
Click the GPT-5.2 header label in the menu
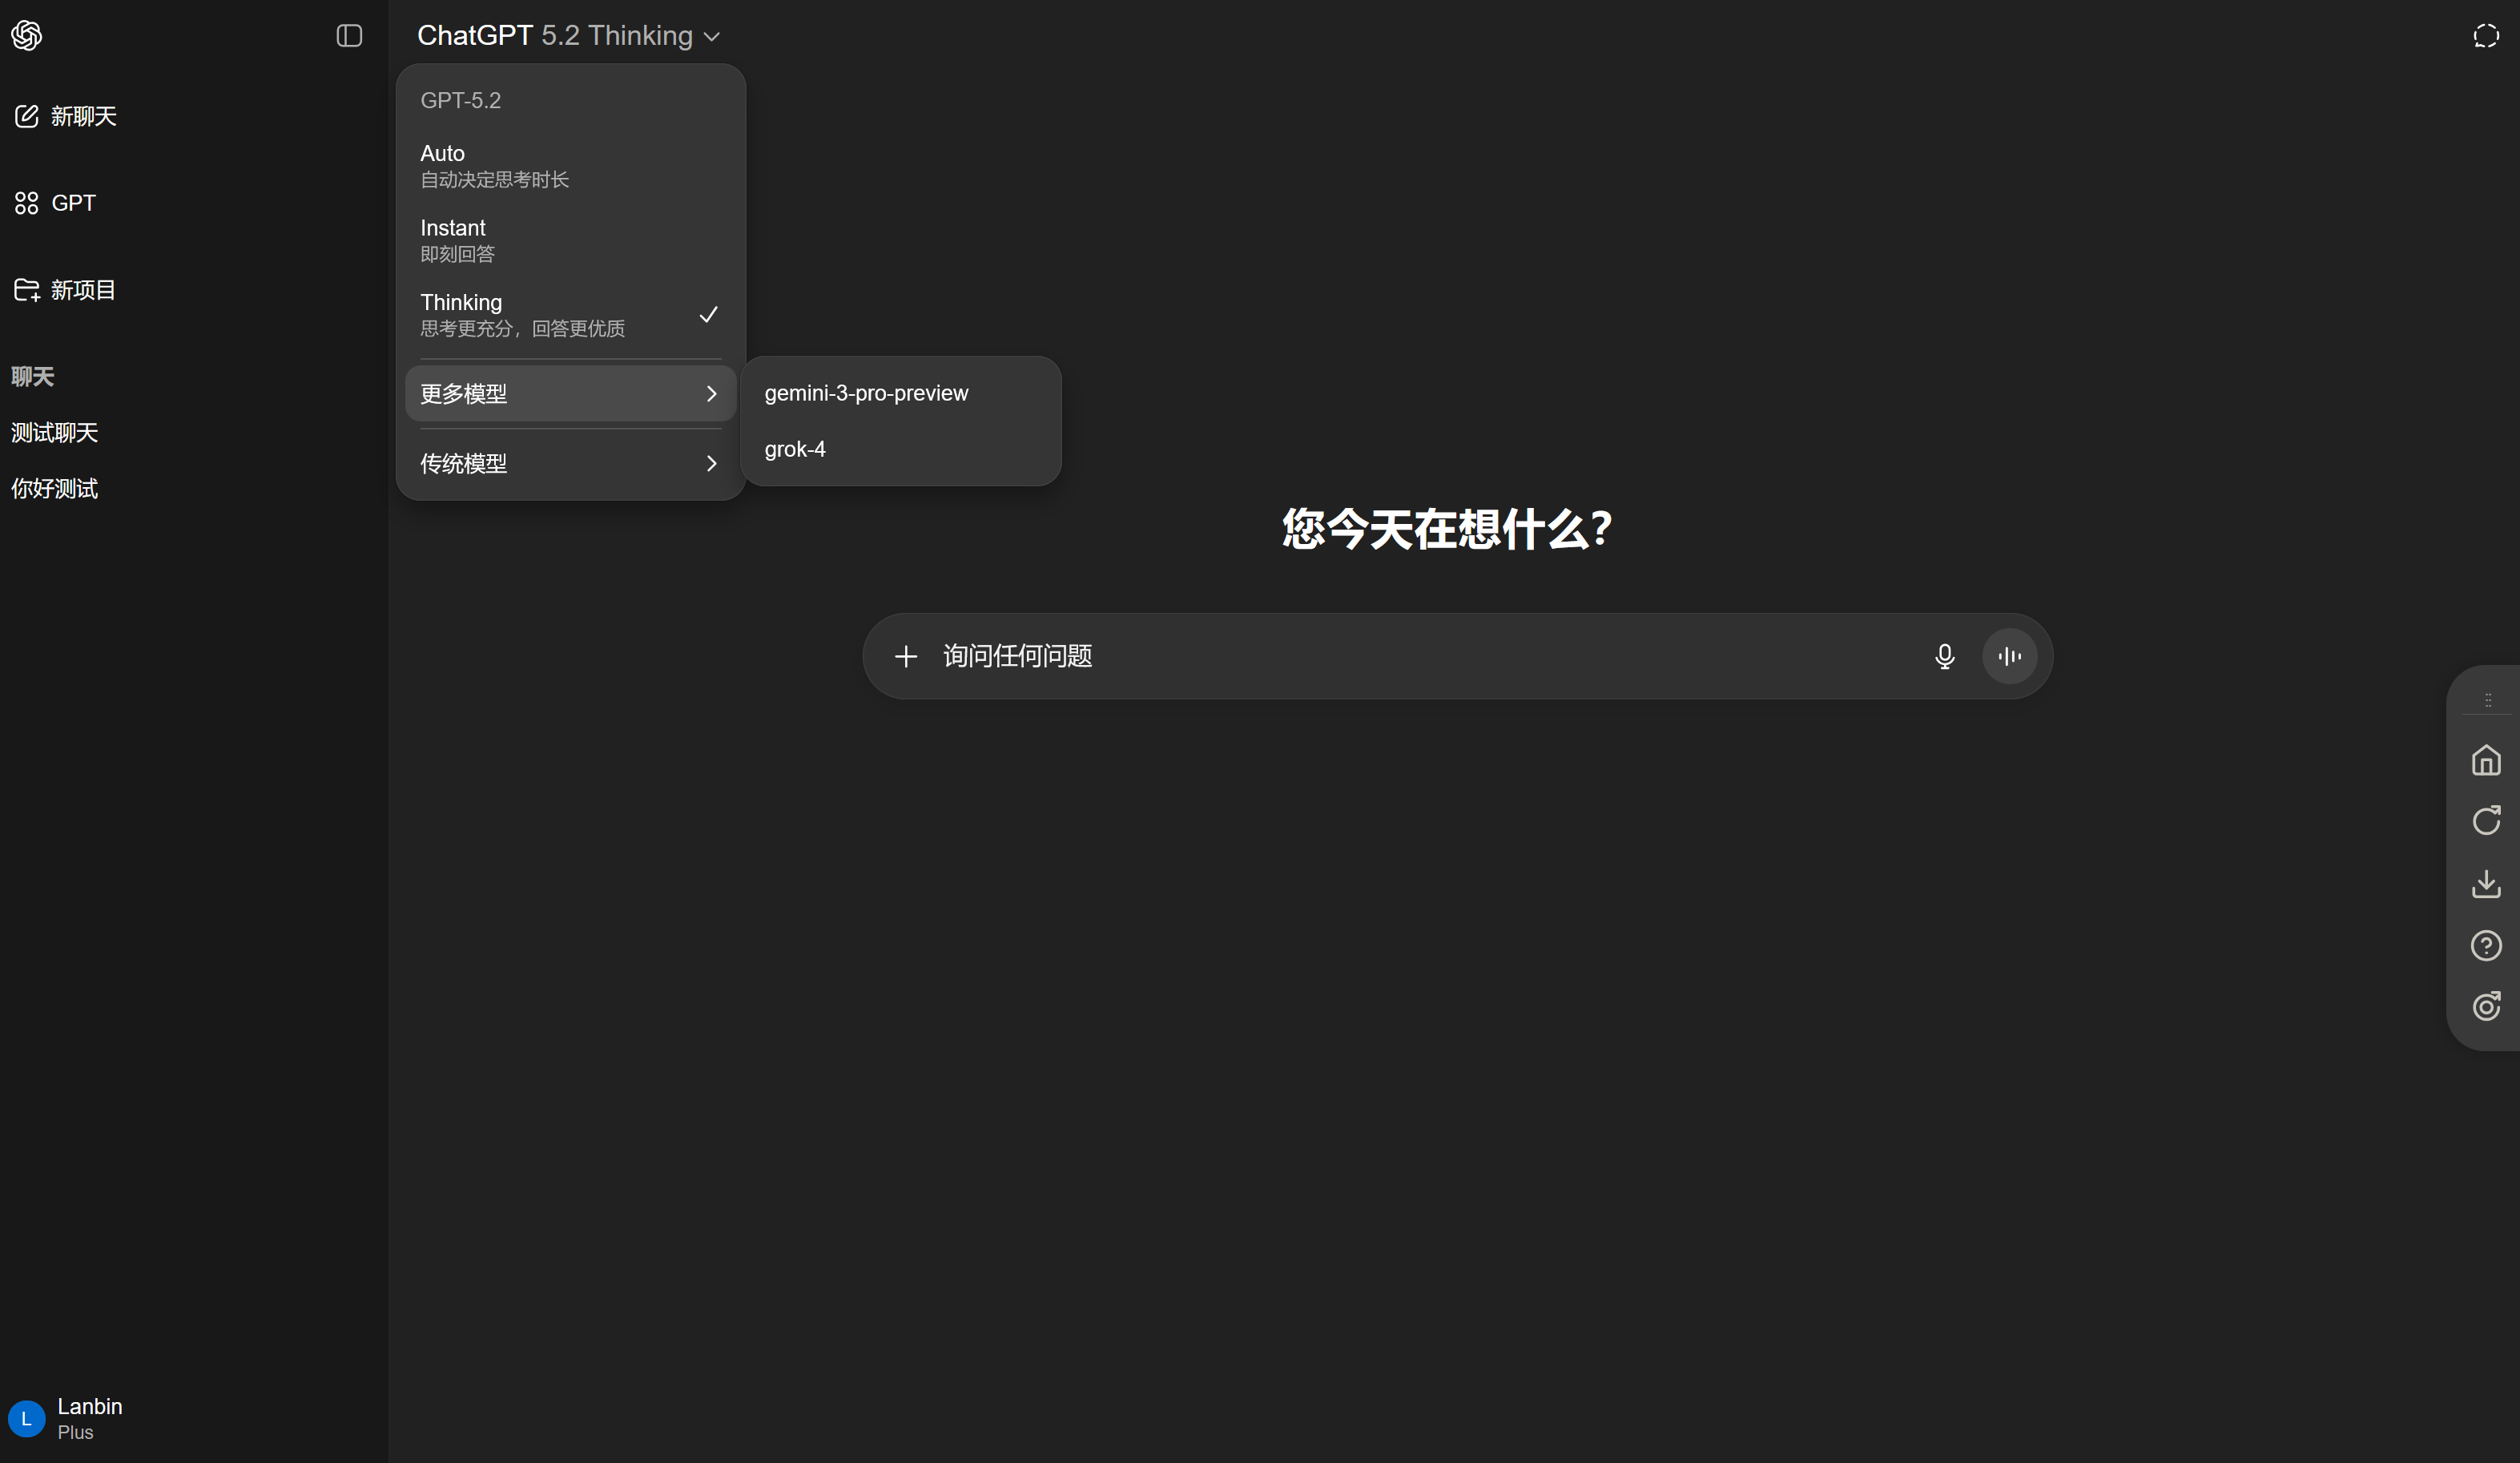(x=461, y=100)
